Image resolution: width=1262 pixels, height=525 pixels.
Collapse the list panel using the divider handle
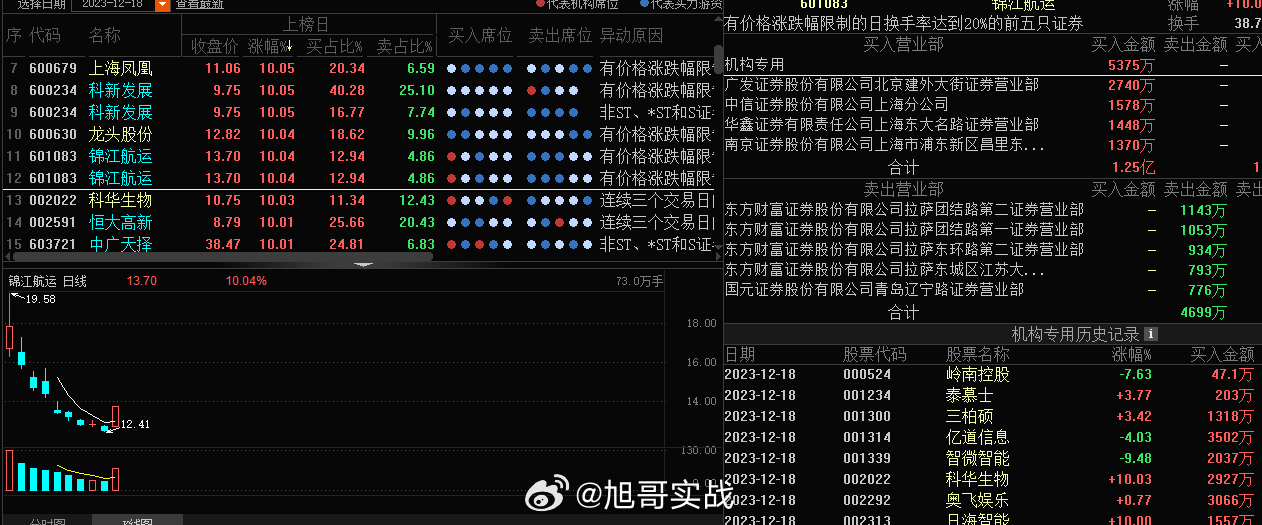point(363,265)
